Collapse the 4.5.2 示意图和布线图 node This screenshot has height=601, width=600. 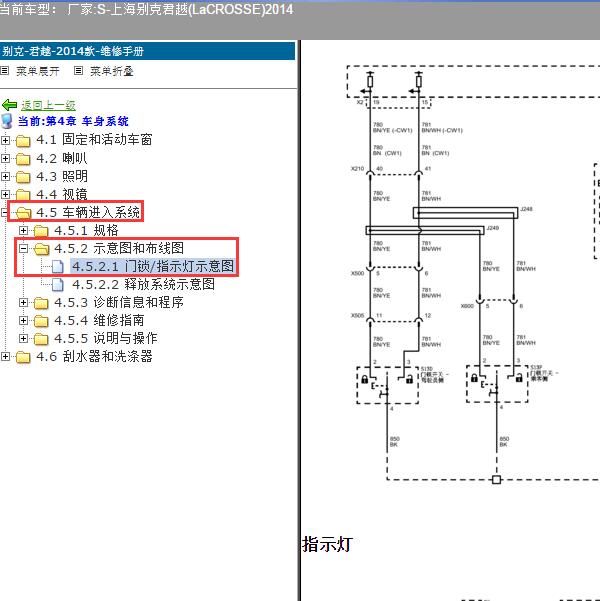(x=23, y=248)
